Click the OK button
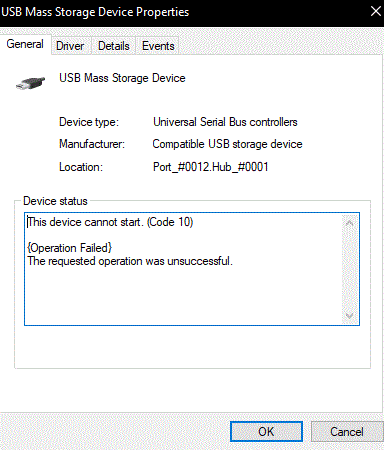Viewport: 384px width, 450px height. (266, 432)
